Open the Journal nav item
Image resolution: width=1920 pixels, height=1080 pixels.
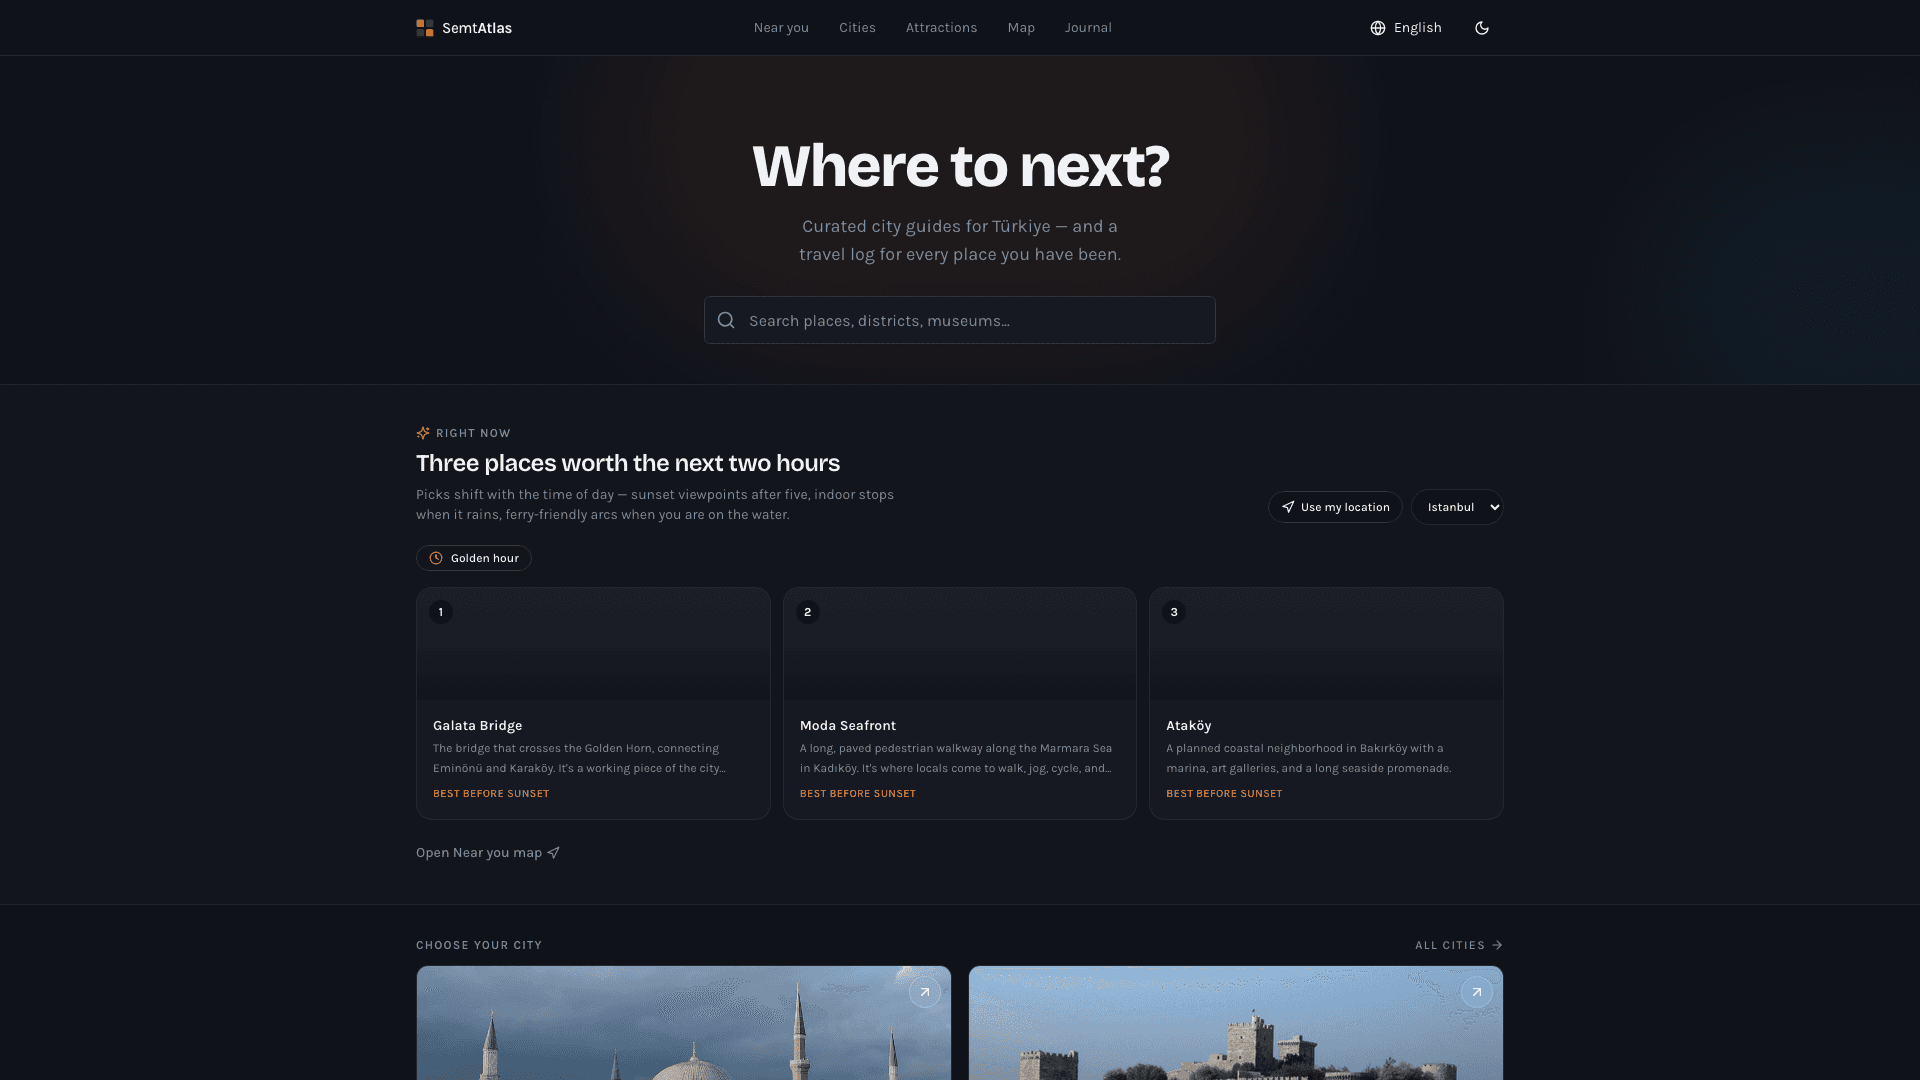click(1088, 28)
